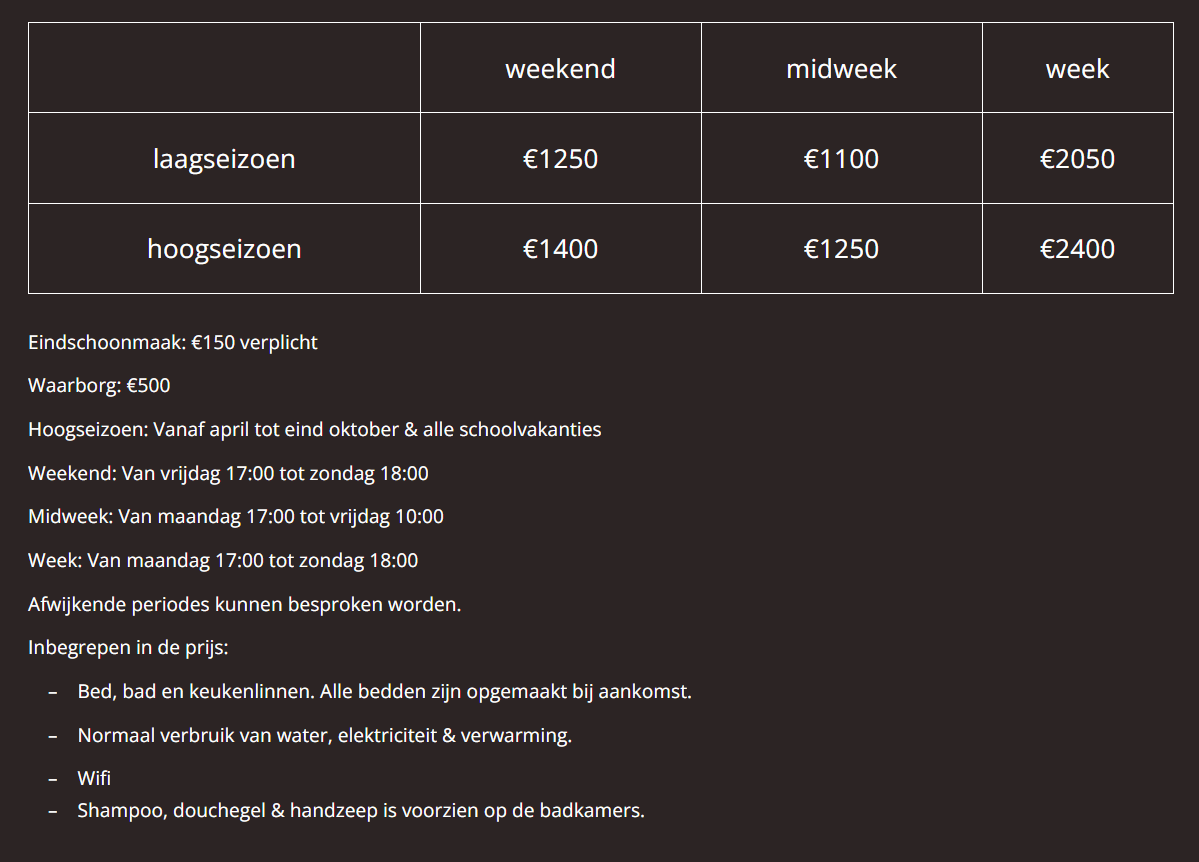The image size is (1199, 862).
Task: Click the hoogseizoen midweek price €1250
Action: [x=841, y=249]
